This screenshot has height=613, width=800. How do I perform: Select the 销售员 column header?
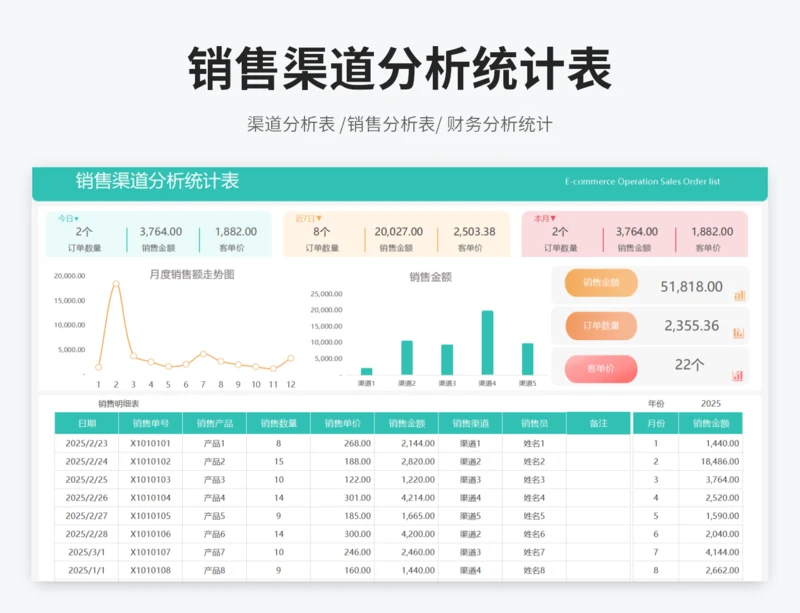(534, 423)
